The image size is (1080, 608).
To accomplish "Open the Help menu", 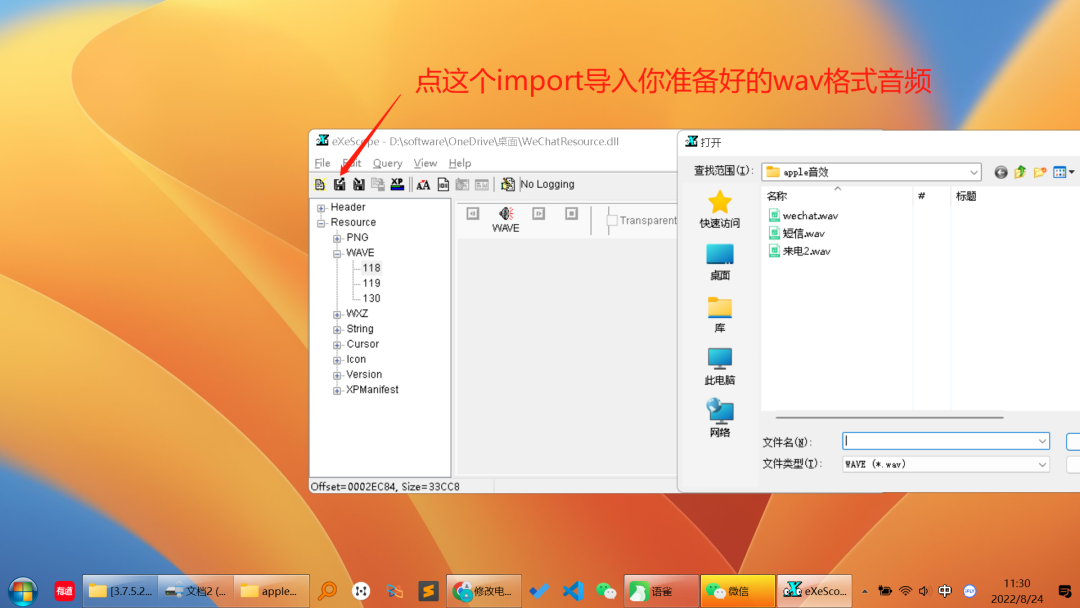I will [x=459, y=163].
